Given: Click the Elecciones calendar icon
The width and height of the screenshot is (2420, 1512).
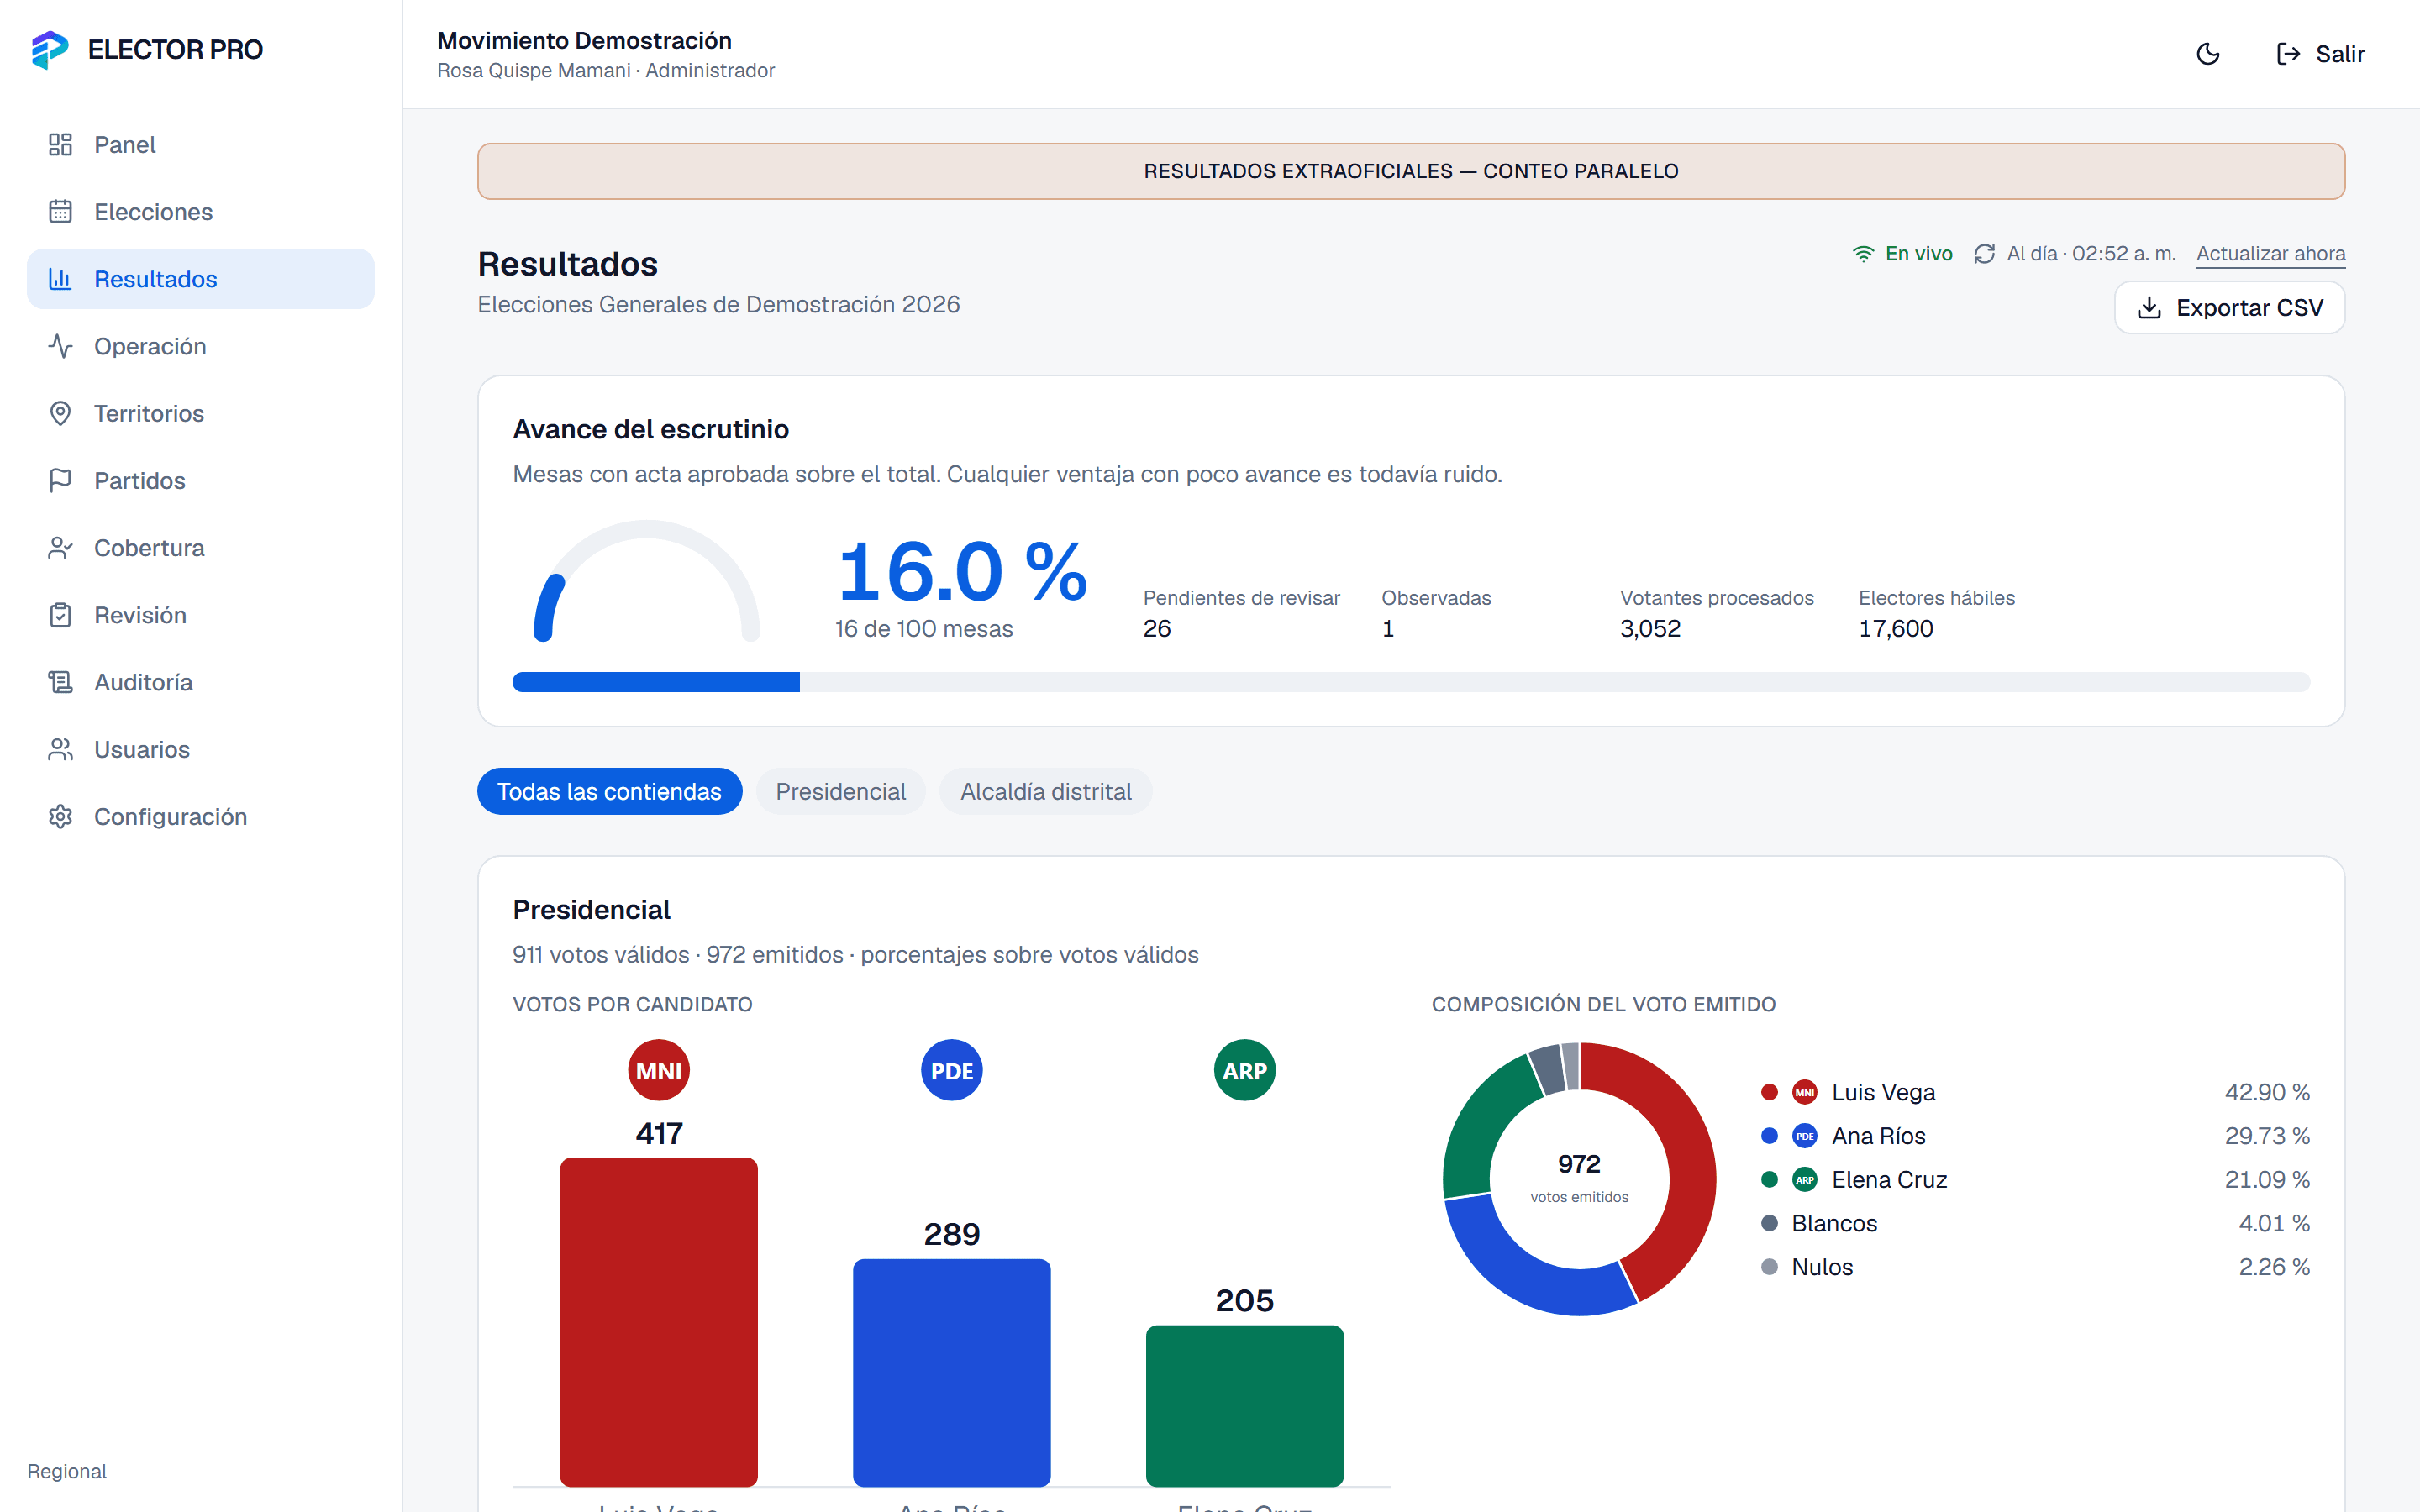Looking at the screenshot, I should click(x=60, y=212).
